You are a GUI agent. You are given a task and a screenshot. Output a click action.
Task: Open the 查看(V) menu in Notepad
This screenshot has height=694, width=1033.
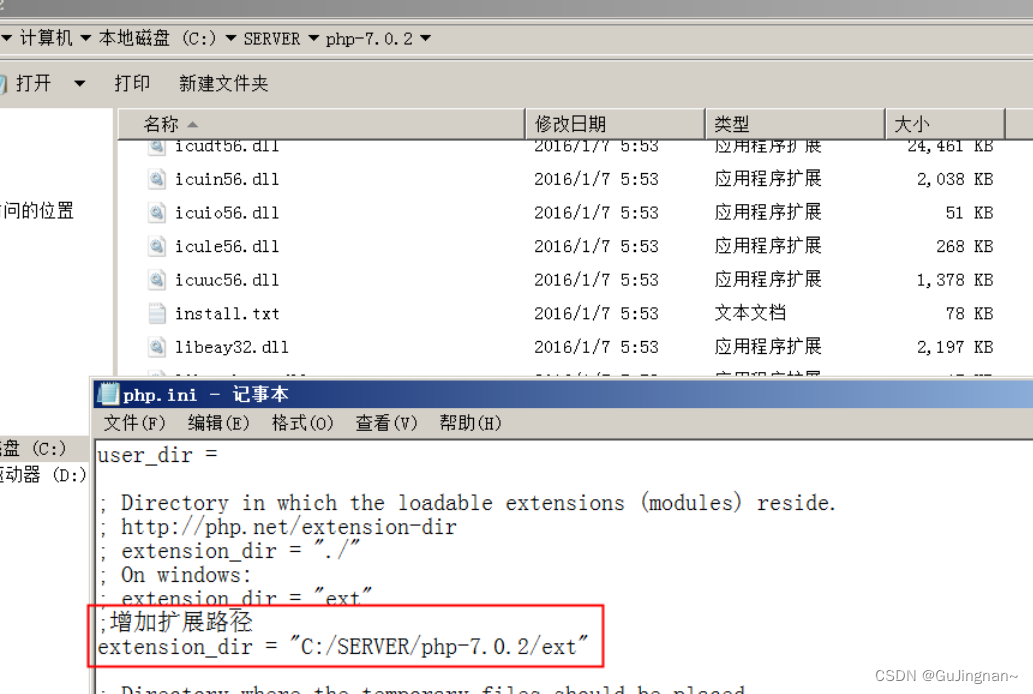385,423
